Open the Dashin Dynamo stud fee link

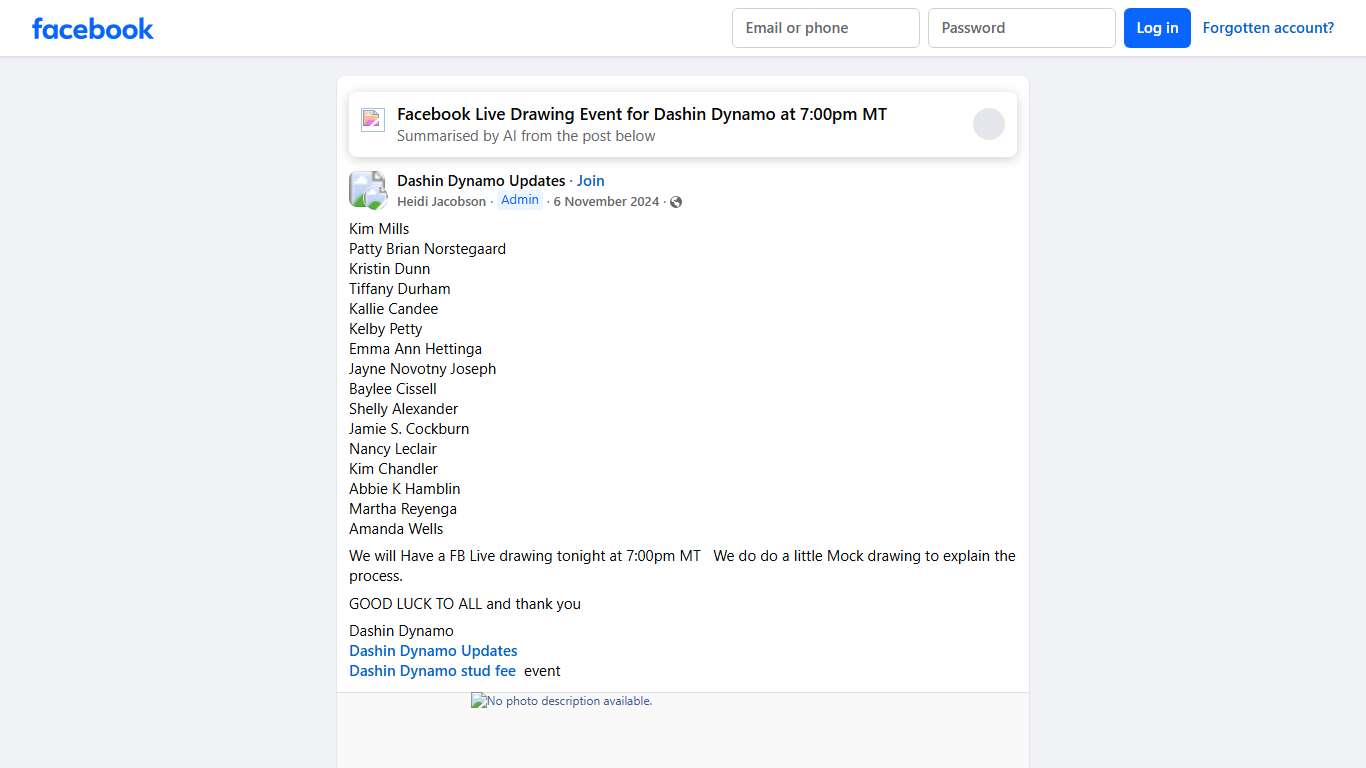[x=432, y=671]
